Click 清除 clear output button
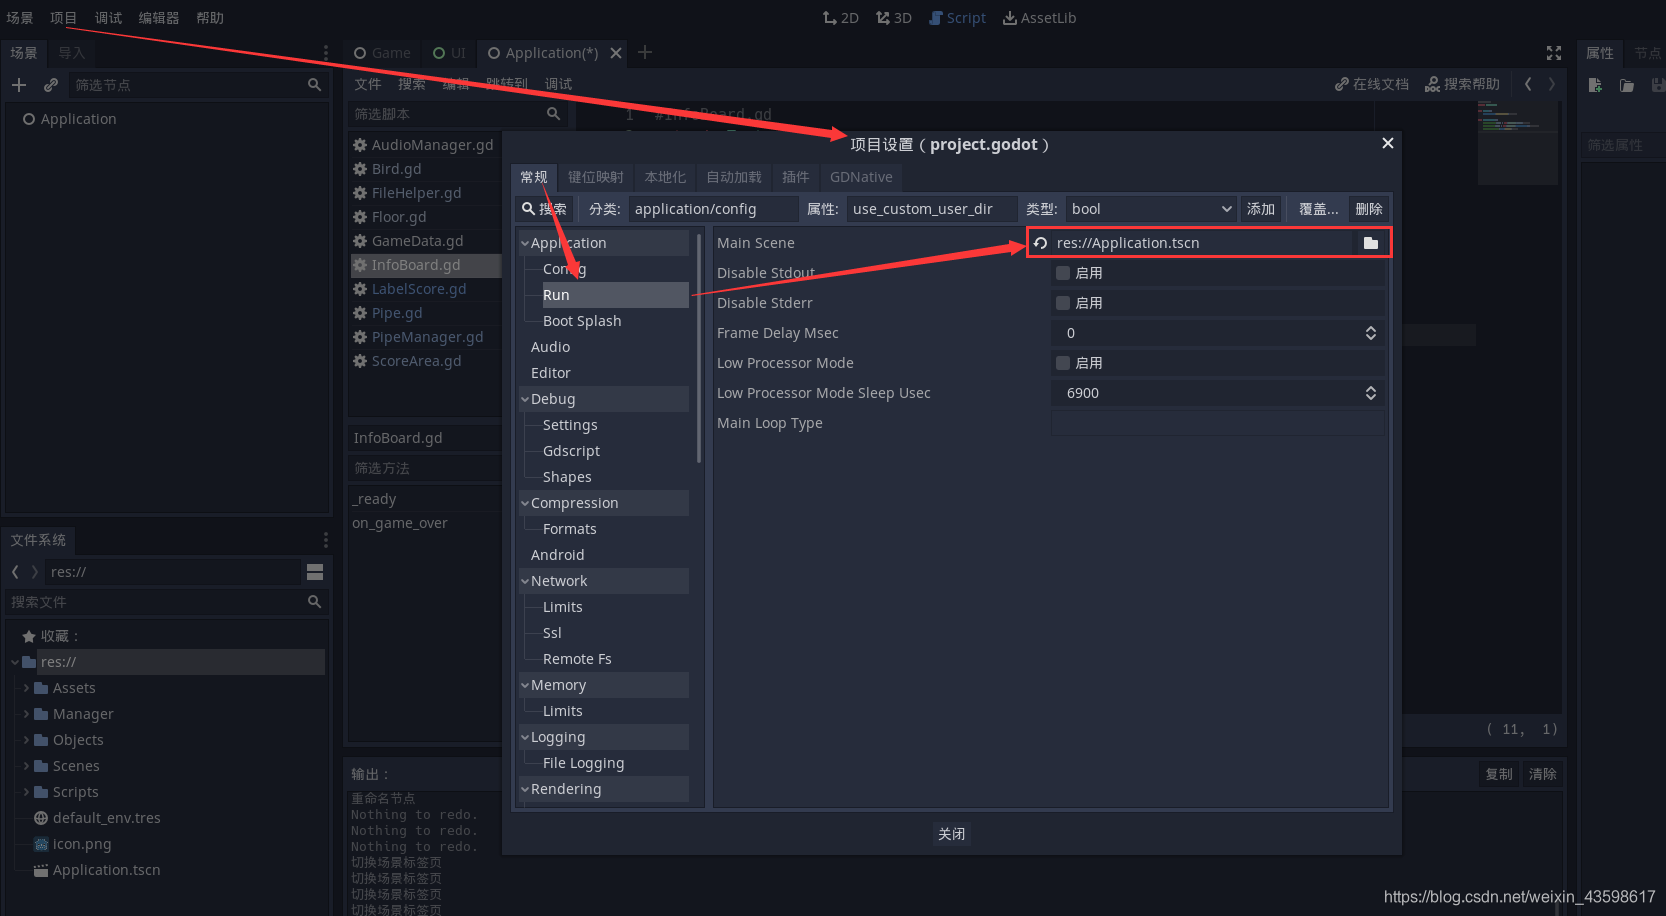Viewport: 1666px width, 916px height. coord(1542,774)
